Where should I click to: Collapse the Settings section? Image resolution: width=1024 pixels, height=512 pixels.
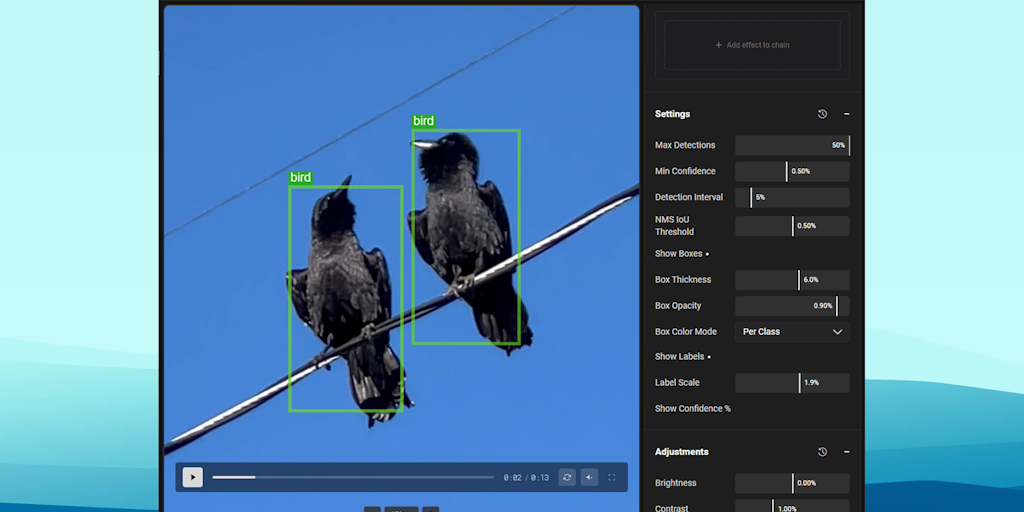point(846,114)
